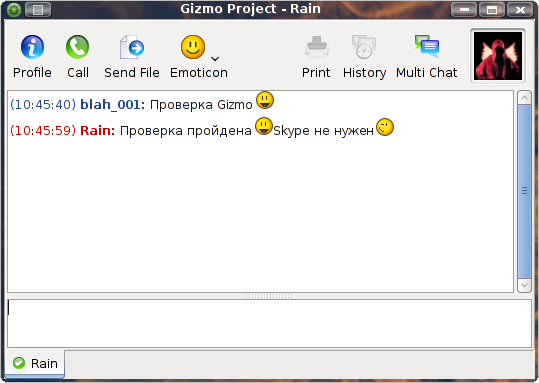Image resolution: width=539 pixels, height=383 pixels.
Task: Close the Gizmo Project window
Action: tap(520, 10)
